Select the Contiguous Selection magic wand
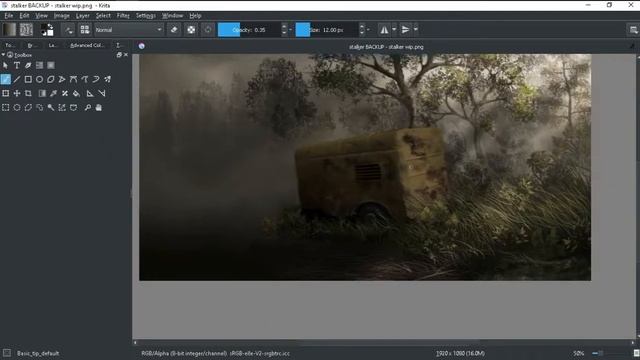Image resolution: width=640 pixels, height=360 pixels. [x=51, y=108]
